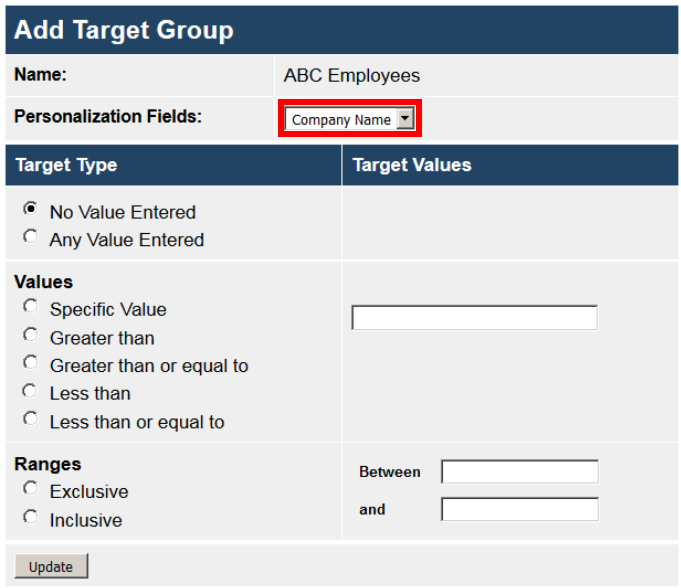Click the ABC Employees name text
The height and width of the screenshot is (588, 681).
pos(352,76)
